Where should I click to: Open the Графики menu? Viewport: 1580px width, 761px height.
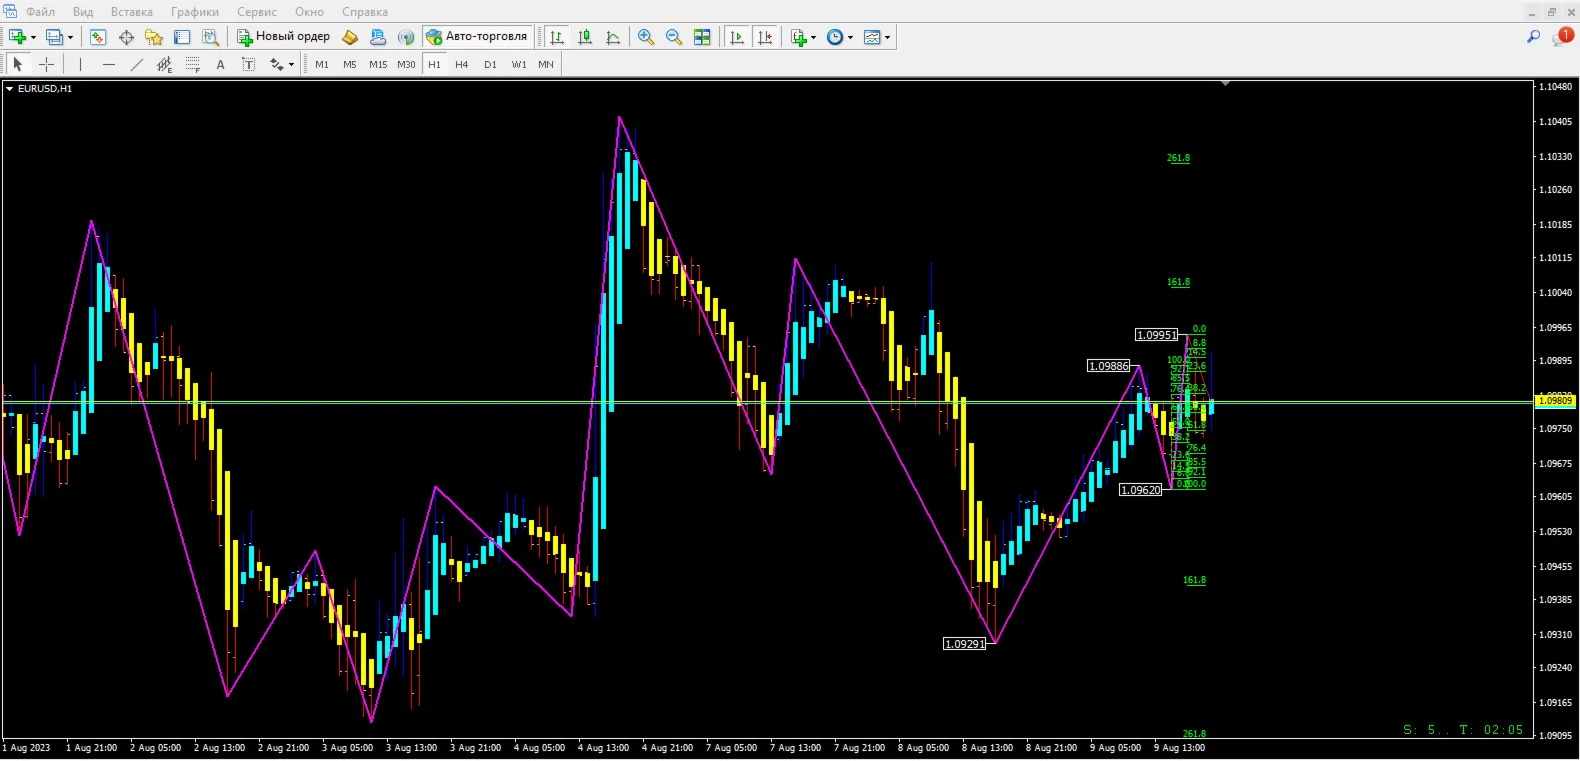(x=195, y=12)
